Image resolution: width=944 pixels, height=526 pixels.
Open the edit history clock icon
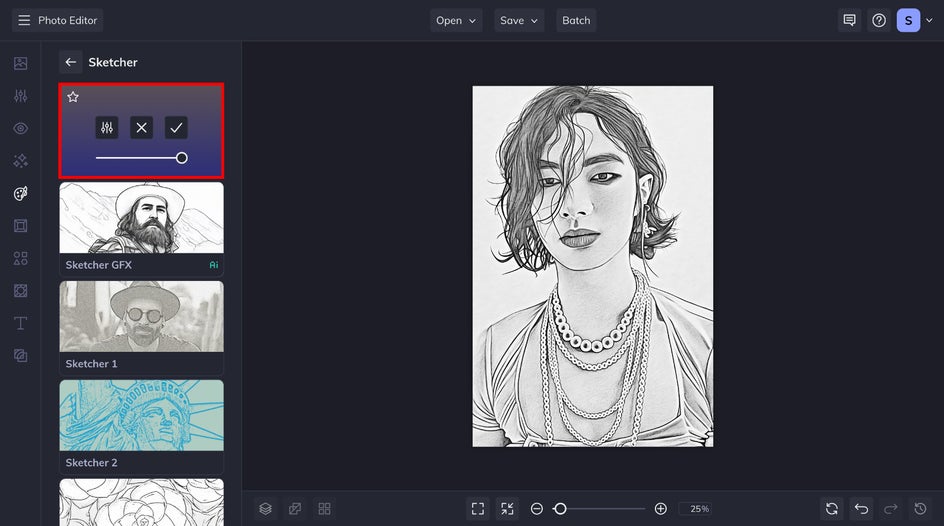[x=921, y=509]
